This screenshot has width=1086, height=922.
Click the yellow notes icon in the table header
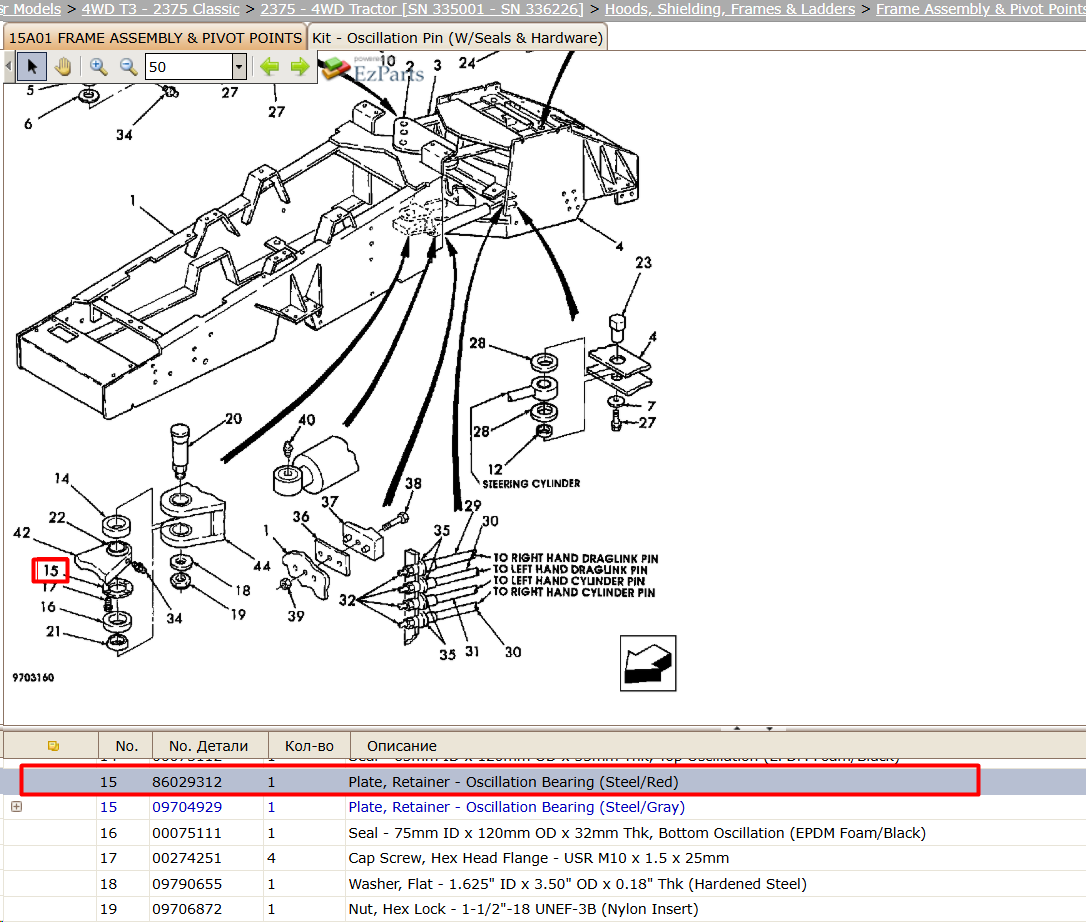(x=53, y=746)
